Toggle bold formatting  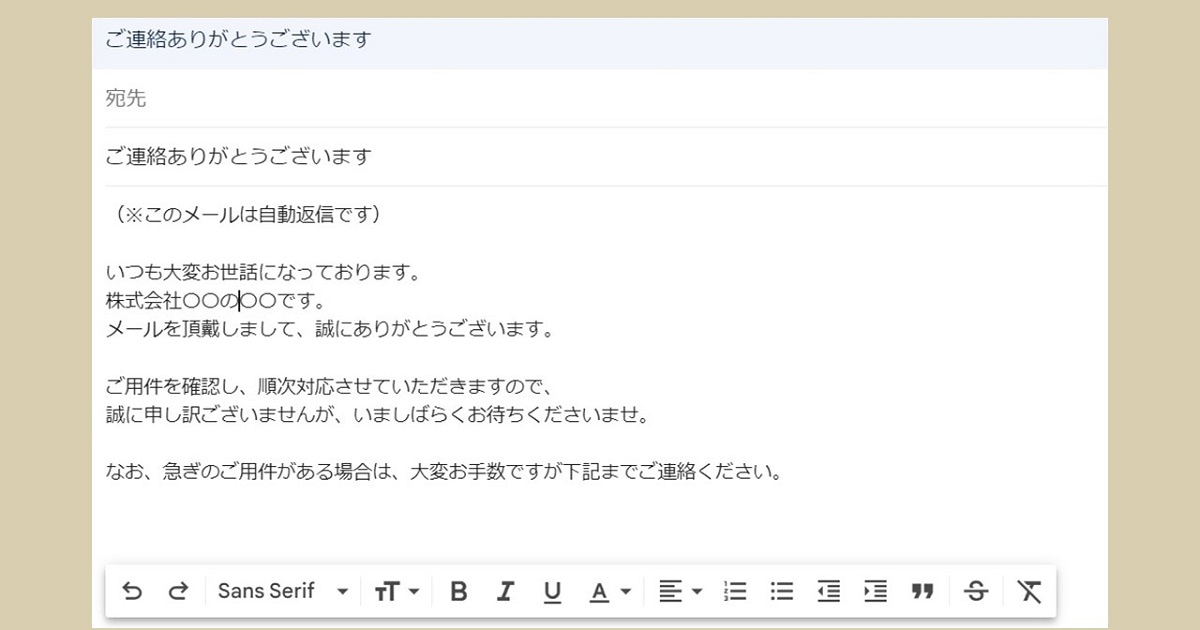[x=458, y=591]
